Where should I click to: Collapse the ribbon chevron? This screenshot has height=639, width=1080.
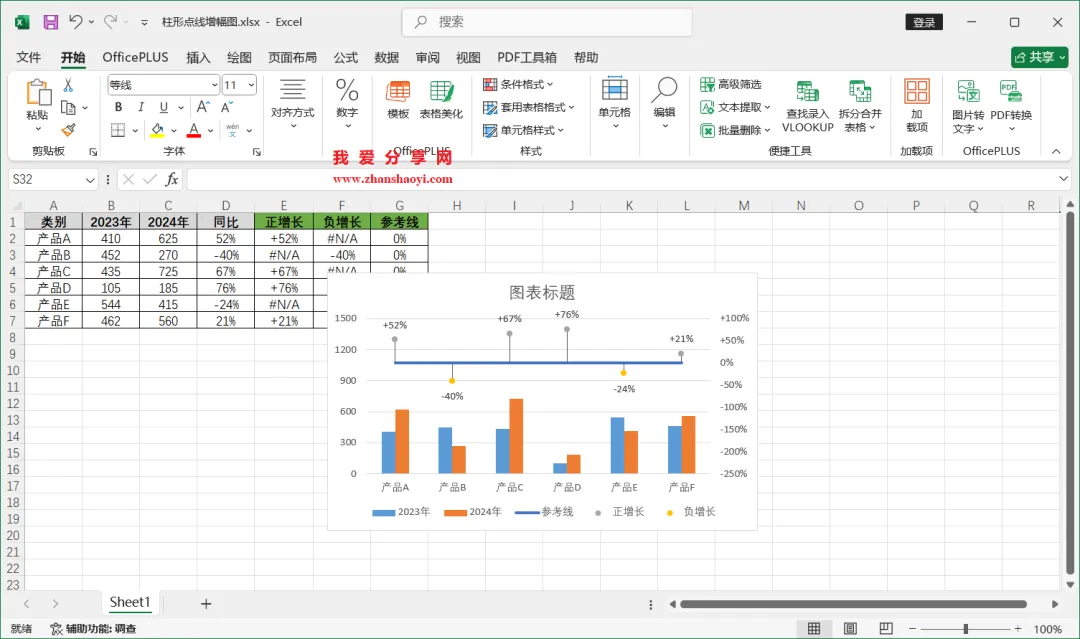coord(1056,151)
